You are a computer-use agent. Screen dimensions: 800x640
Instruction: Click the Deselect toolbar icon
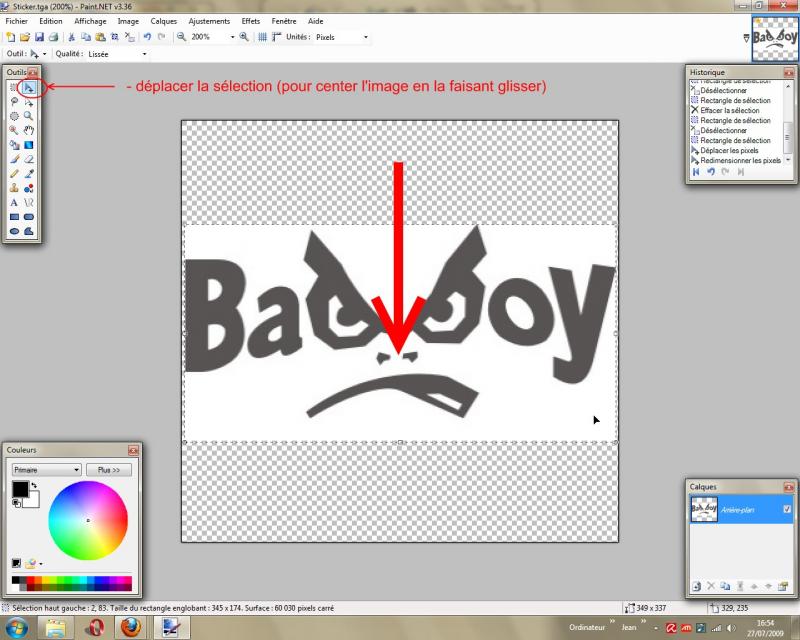pos(130,37)
